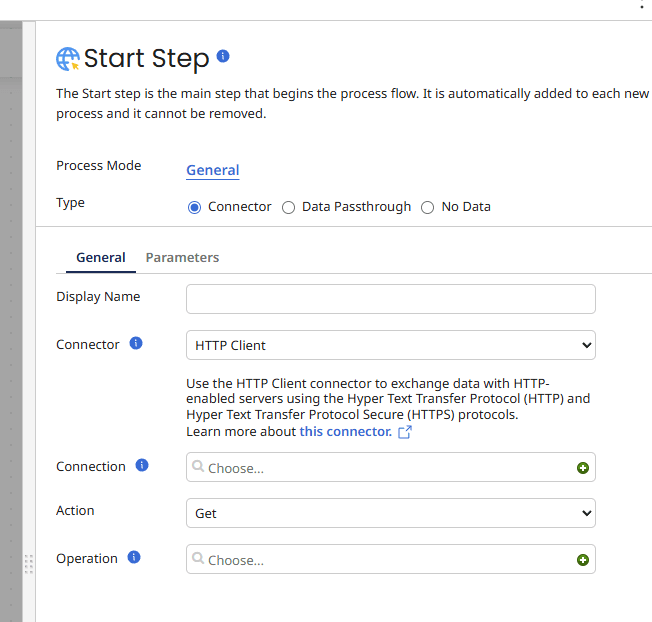Grab the panel resize grip on left edge

(x=28, y=563)
